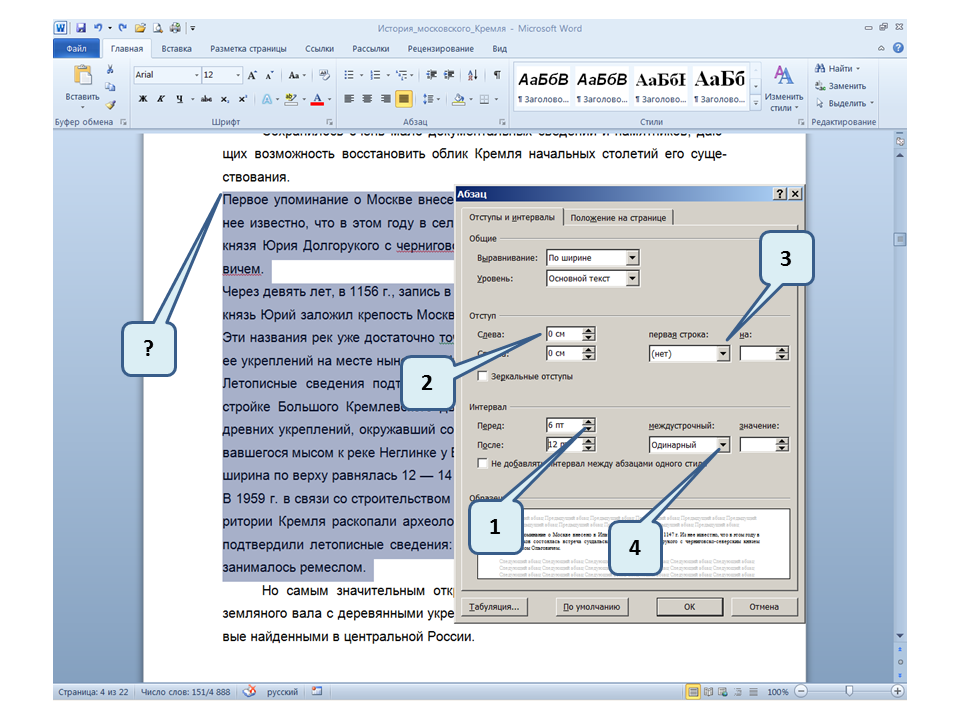Open the bulleted list tool
This screenshot has height=720, width=960.
click(x=349, y=75)
